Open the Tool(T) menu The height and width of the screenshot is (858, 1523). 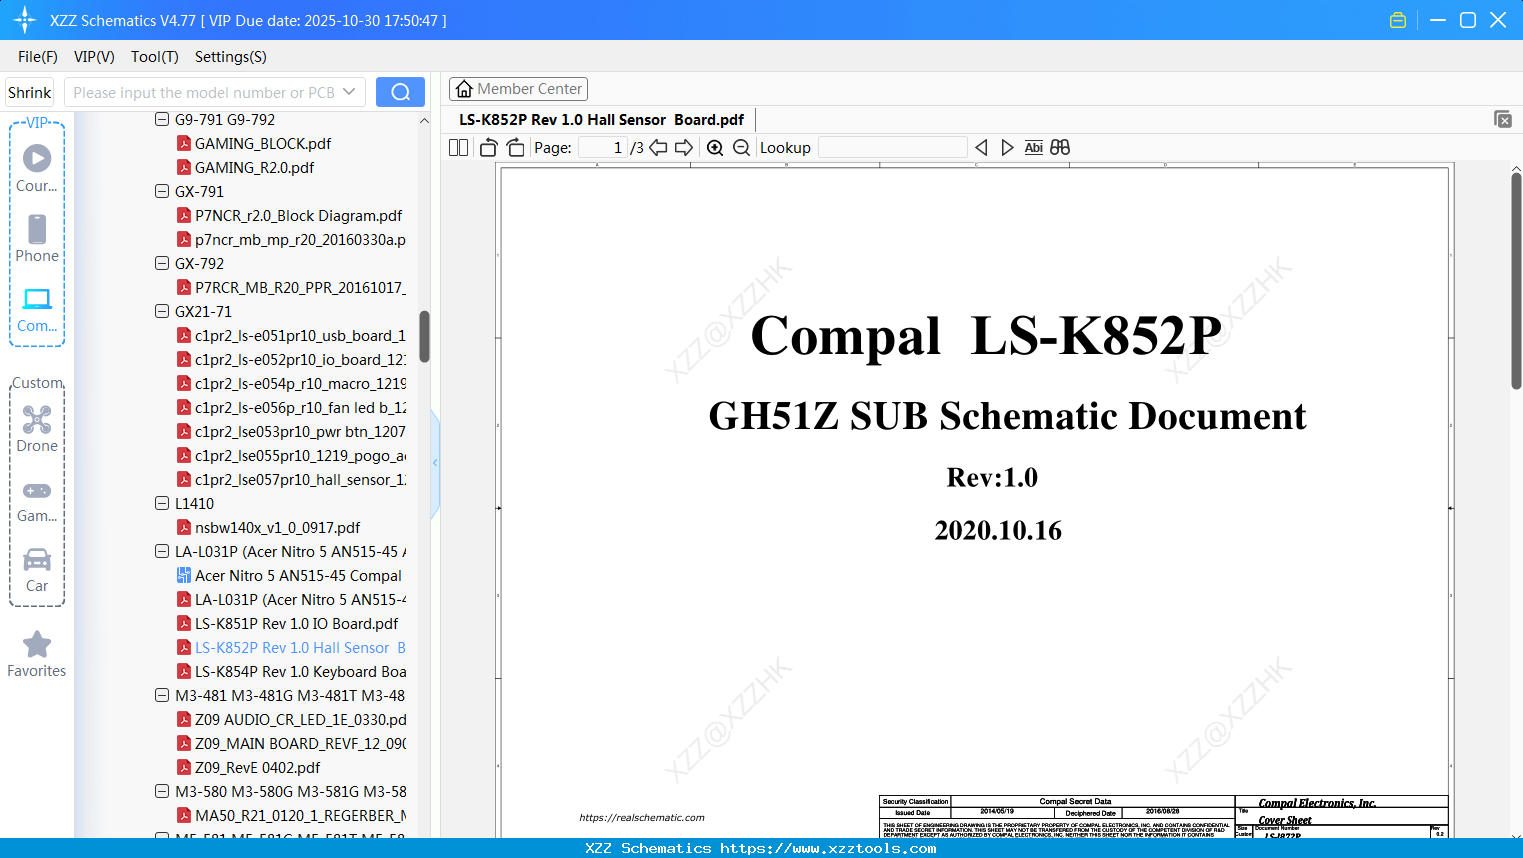155,57
